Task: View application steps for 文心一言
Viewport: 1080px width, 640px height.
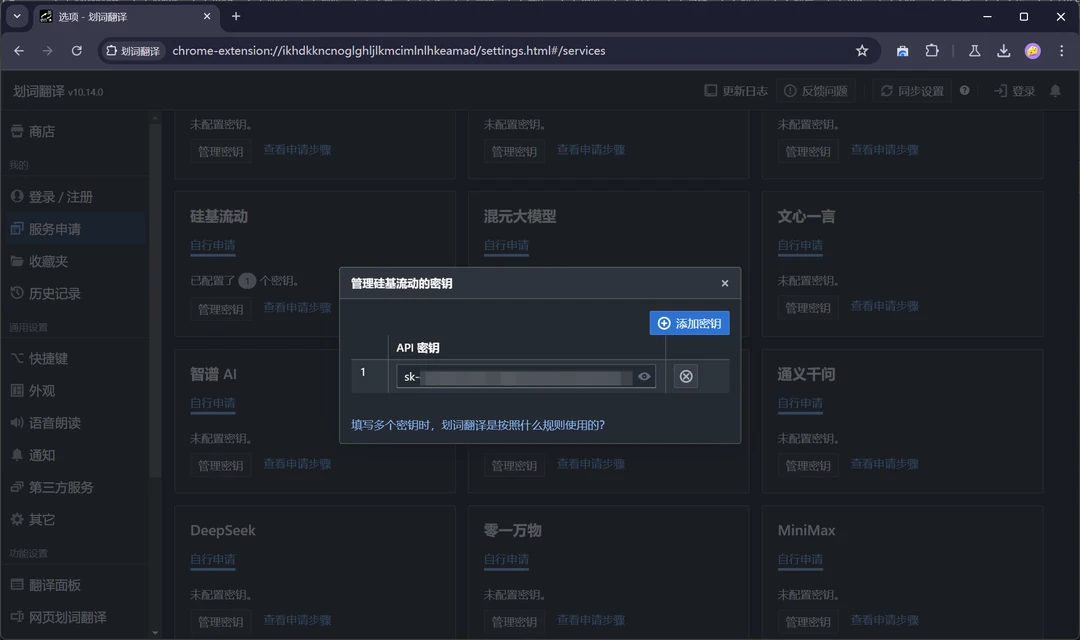Action: pyautogui.click(x=884, y=306)
